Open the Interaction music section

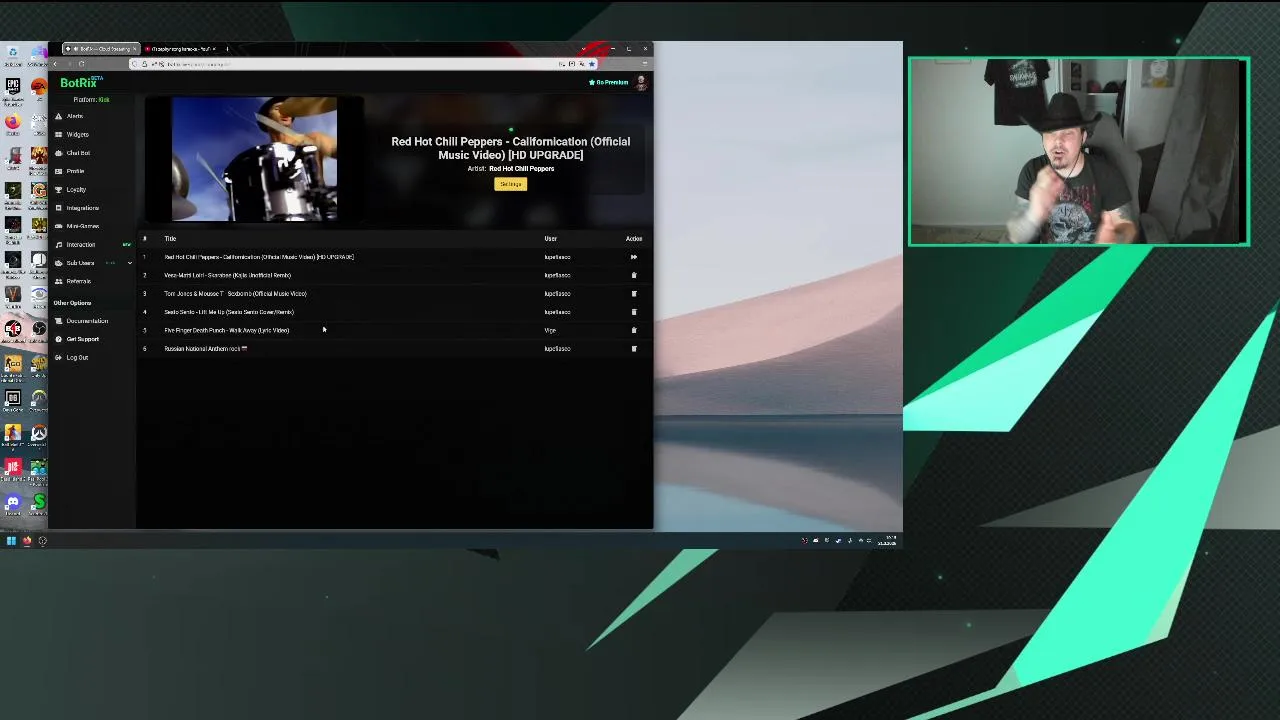[76, 244]
